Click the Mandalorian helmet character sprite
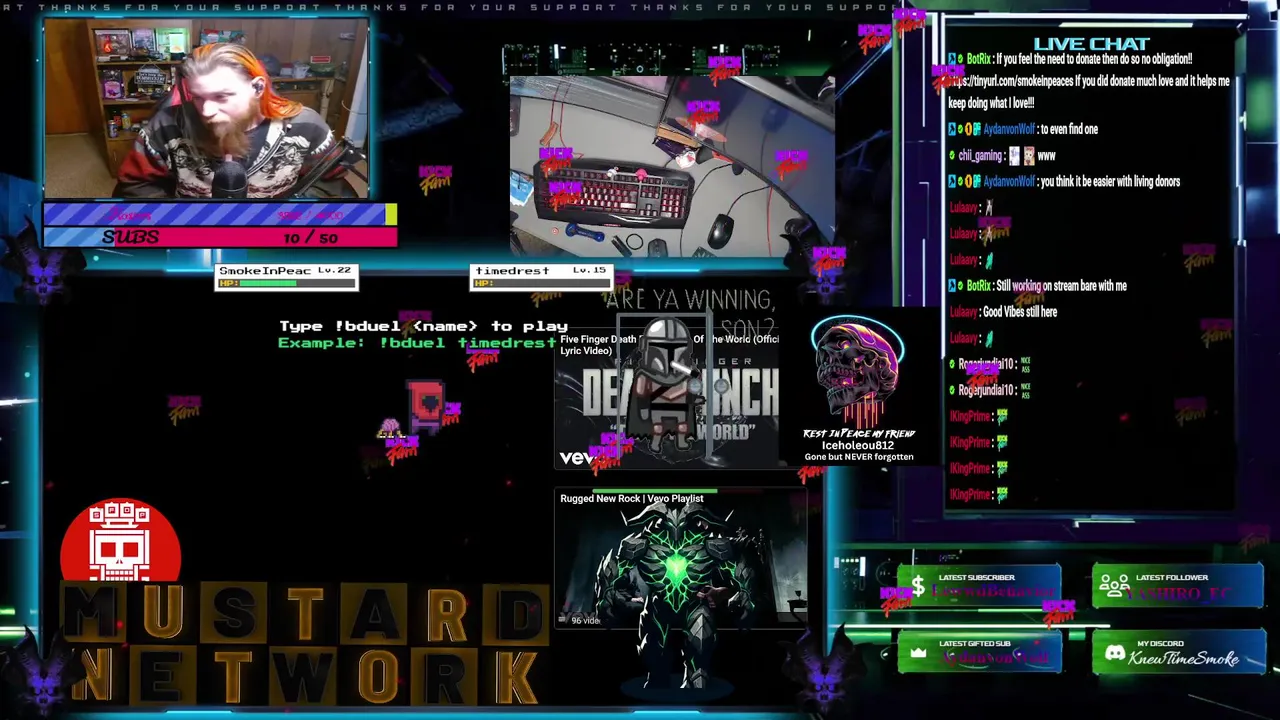The width and height of the screenshot is (1280, 720). click(x=665, y=385)
